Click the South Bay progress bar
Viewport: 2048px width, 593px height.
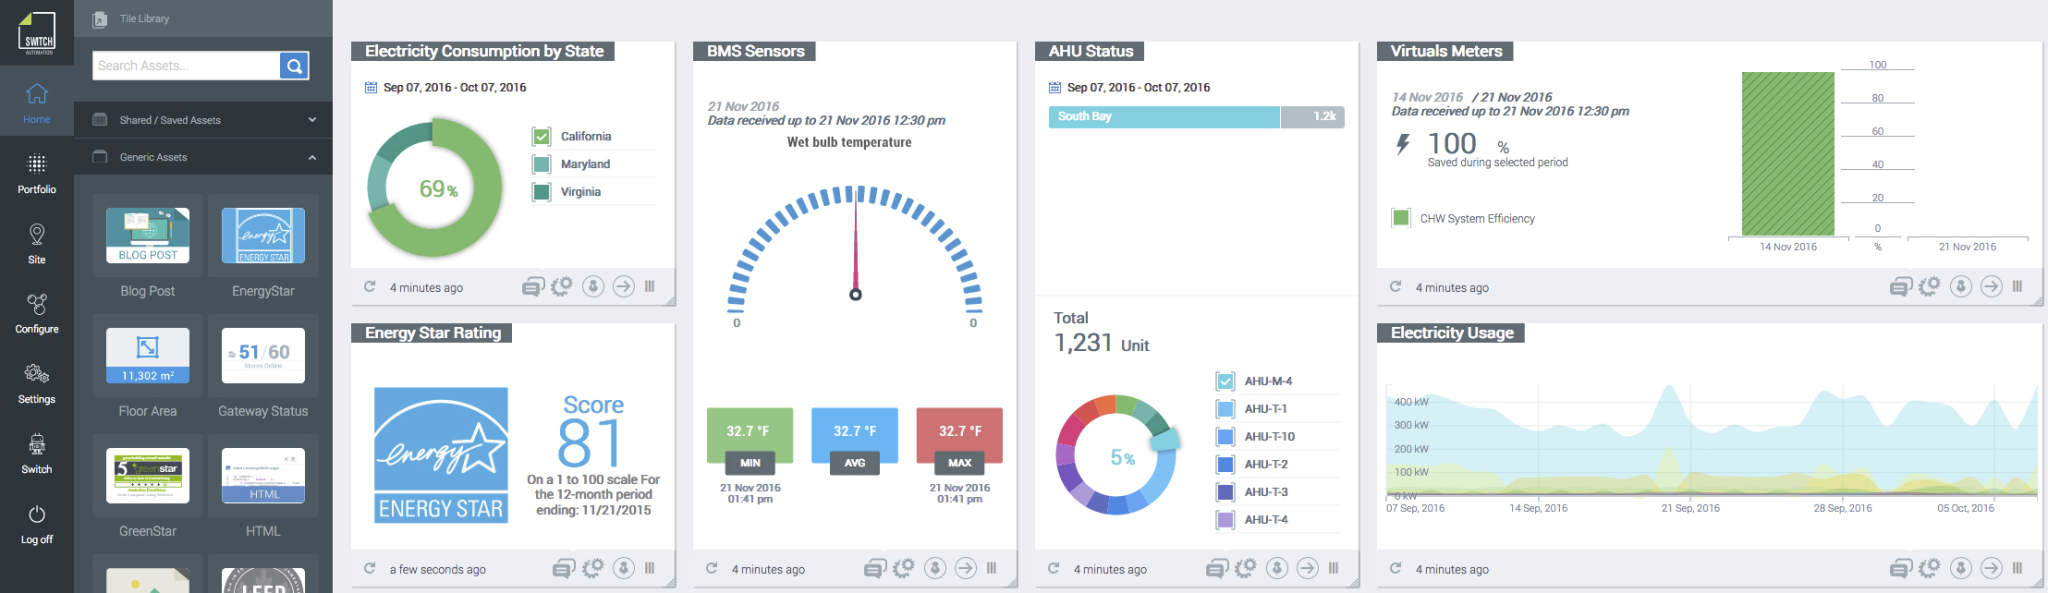[x=1164, y=117]
